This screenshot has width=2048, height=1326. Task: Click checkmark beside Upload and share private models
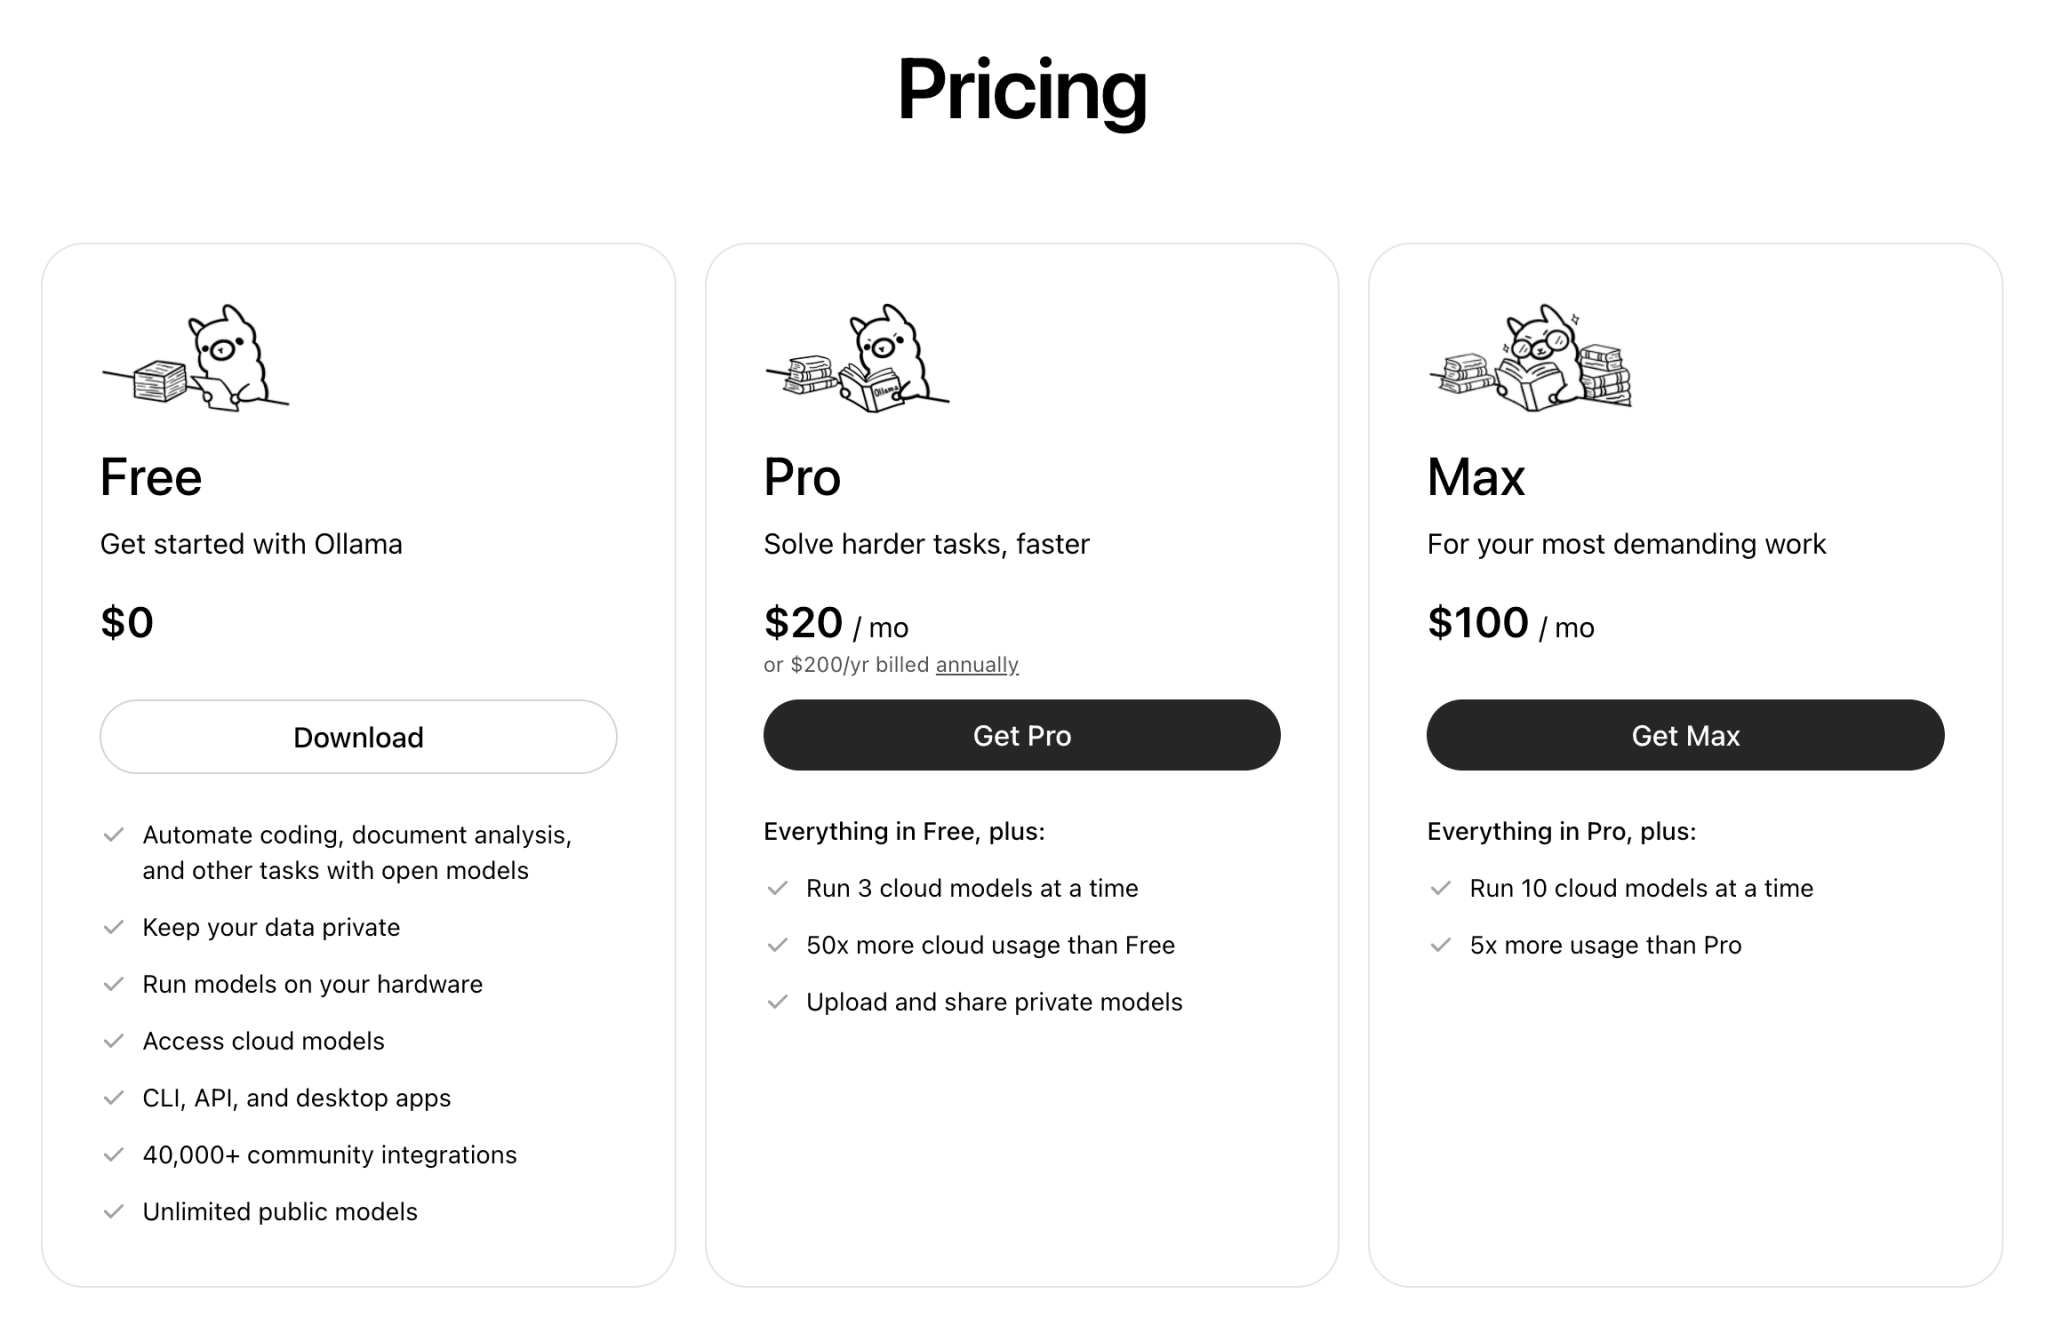777,1002
